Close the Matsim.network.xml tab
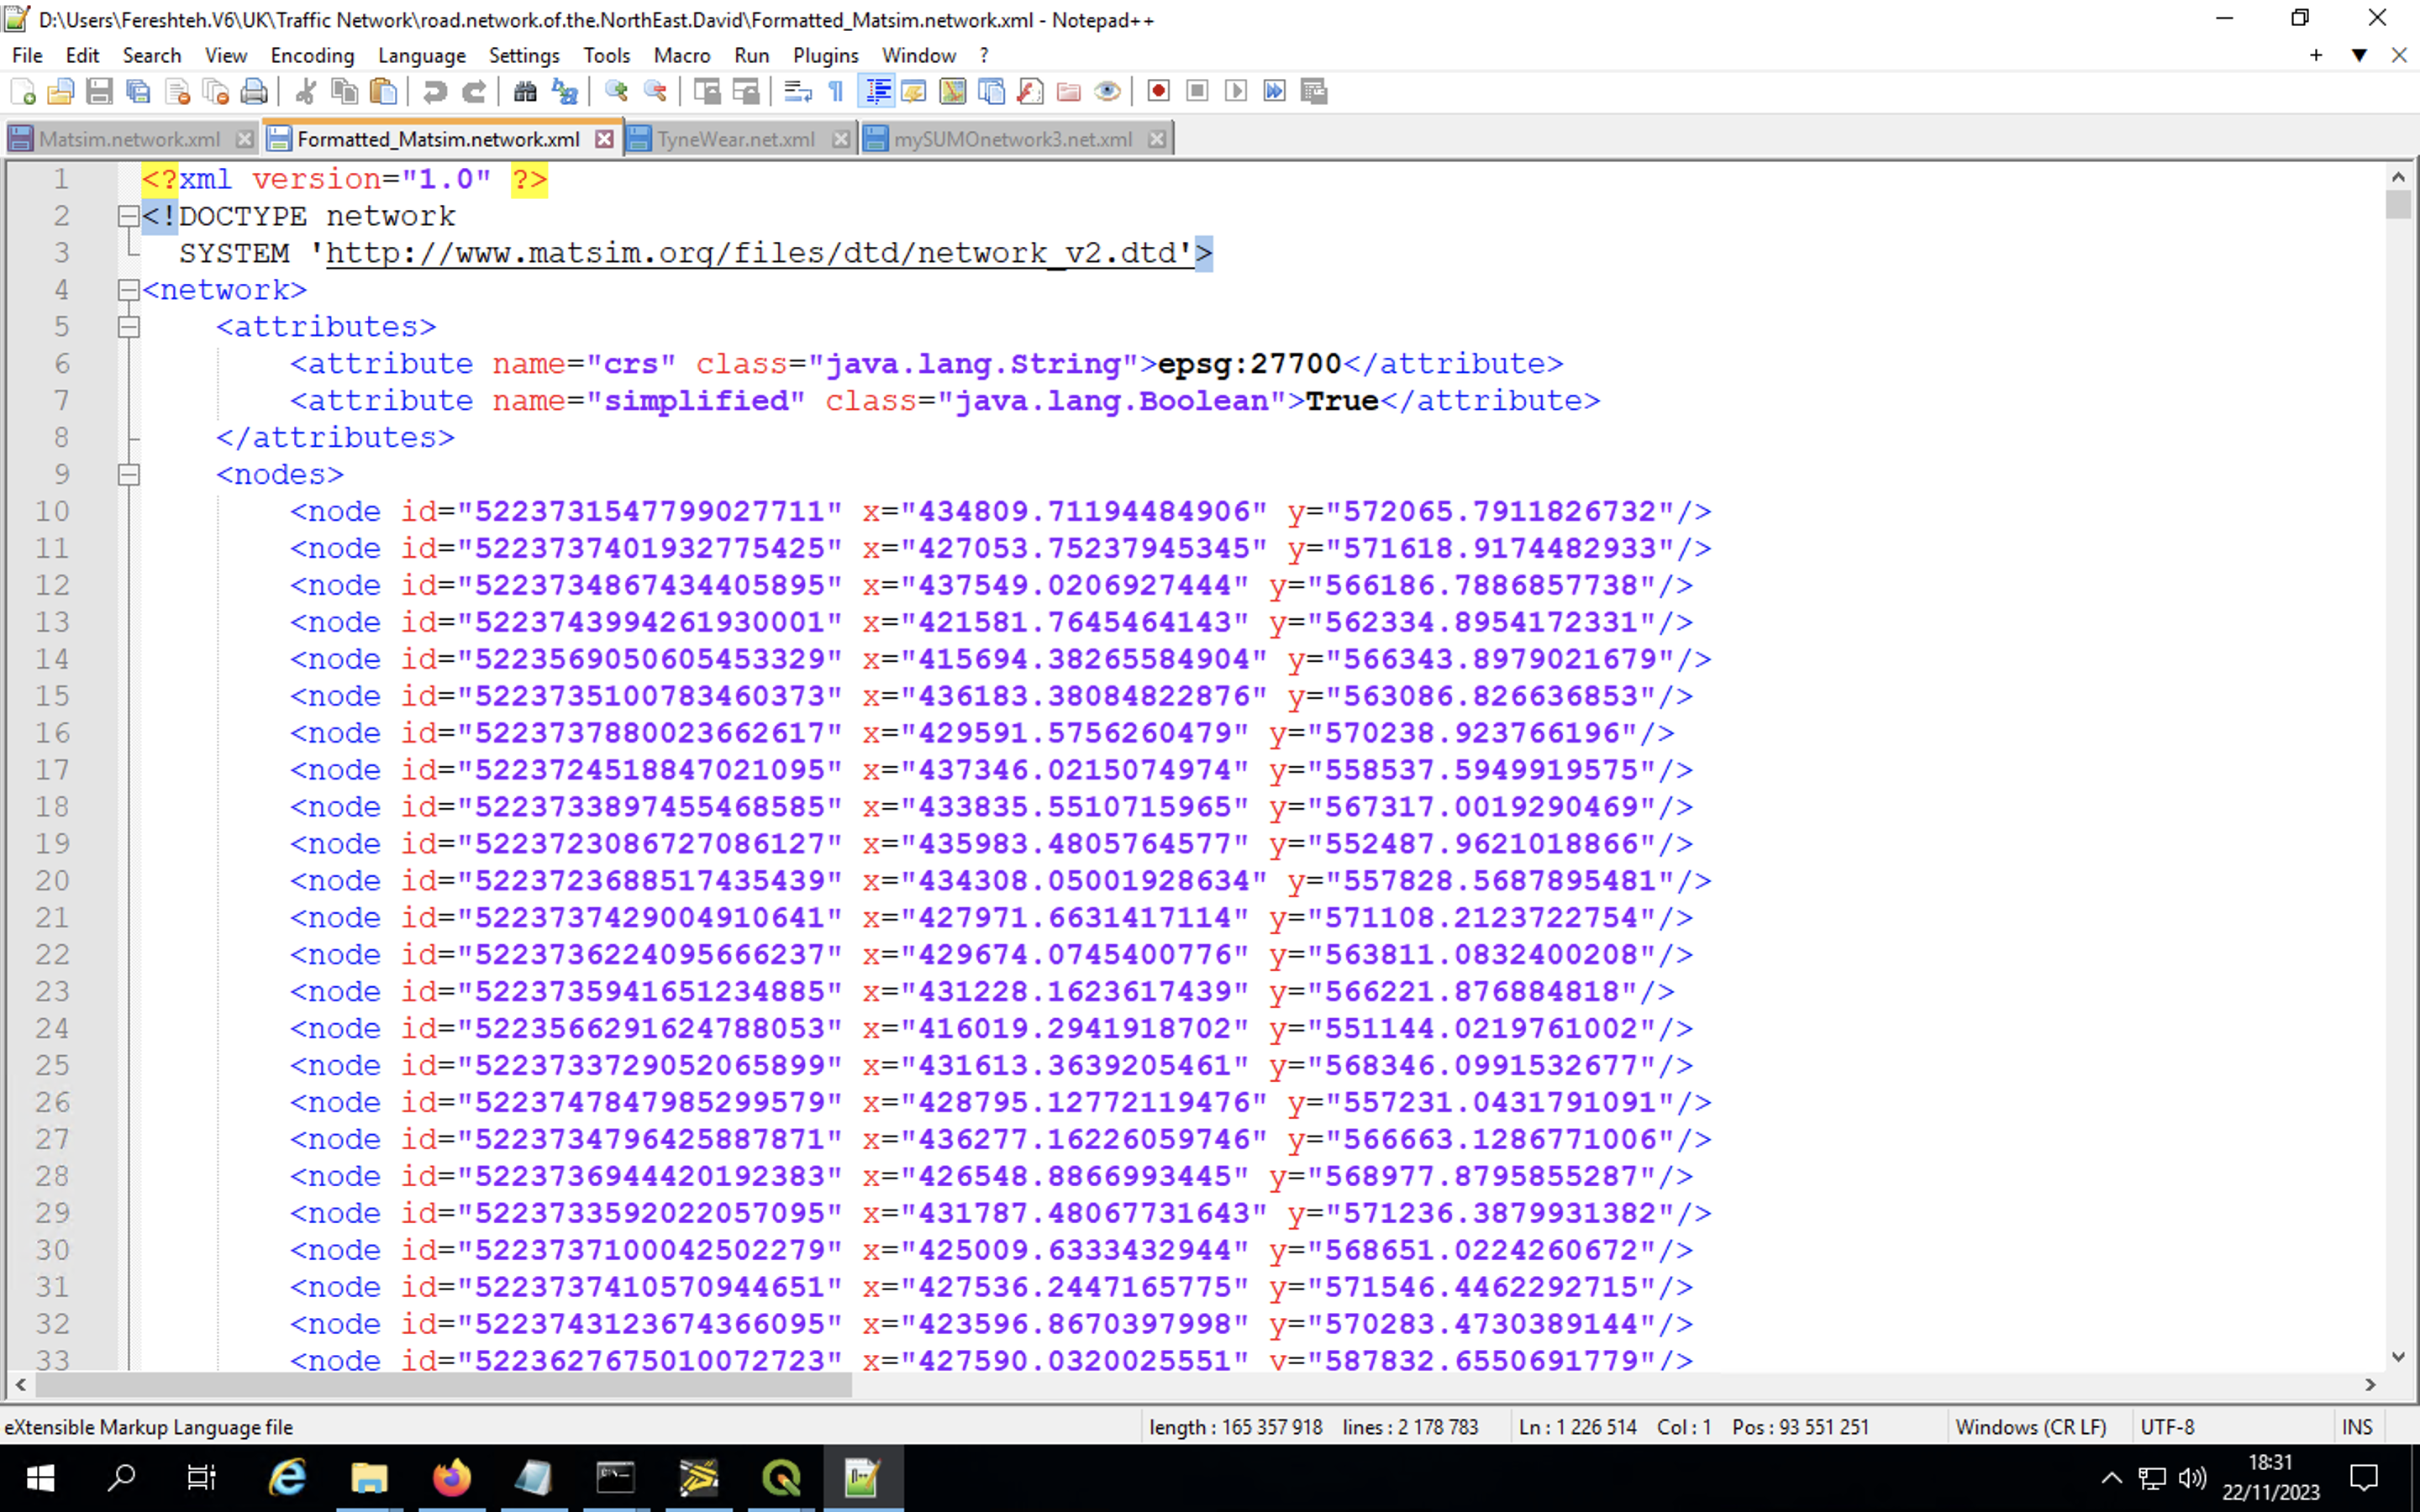Image resolution: width=2420 pixels, height=1512 pixels. (244, 139)
